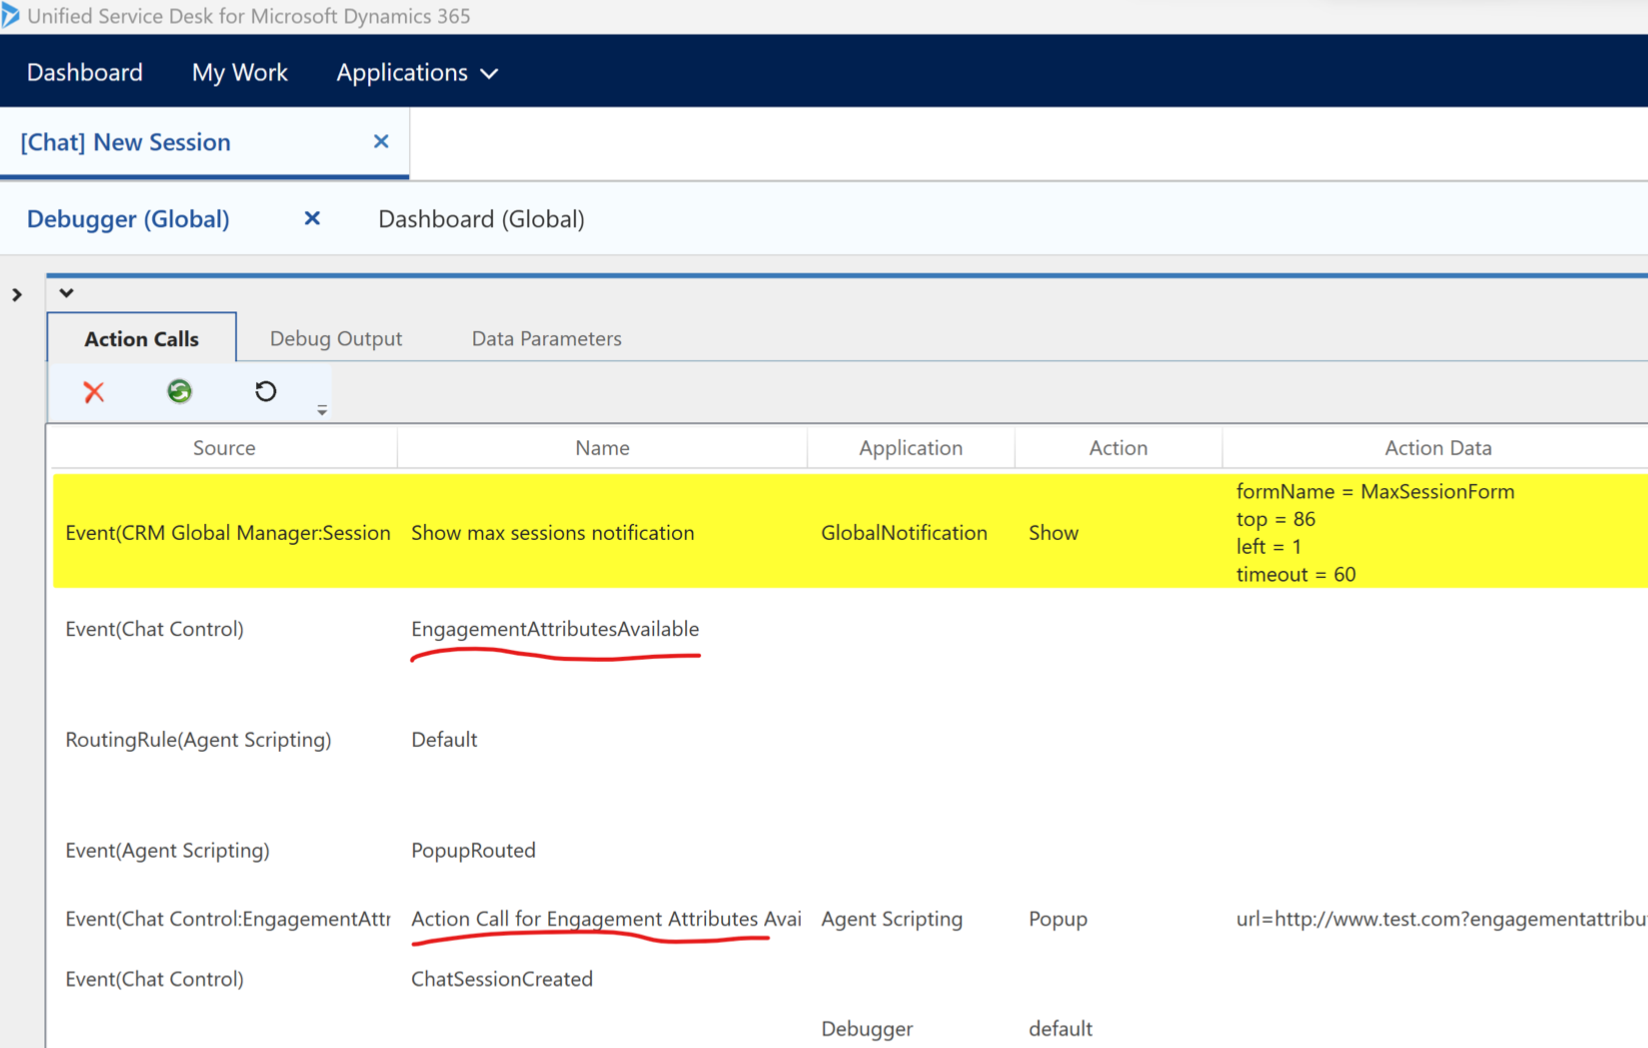
Task: Close the Debugger (Global) tab
Action: (x=312, y=218)
